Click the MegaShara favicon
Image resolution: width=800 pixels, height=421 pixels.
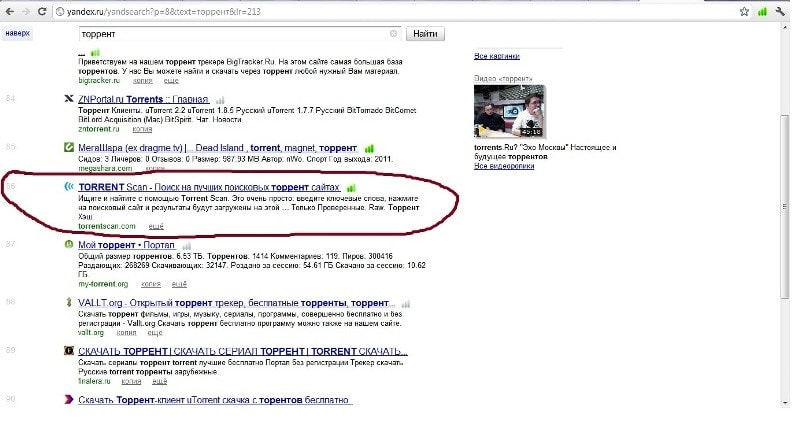69,147
